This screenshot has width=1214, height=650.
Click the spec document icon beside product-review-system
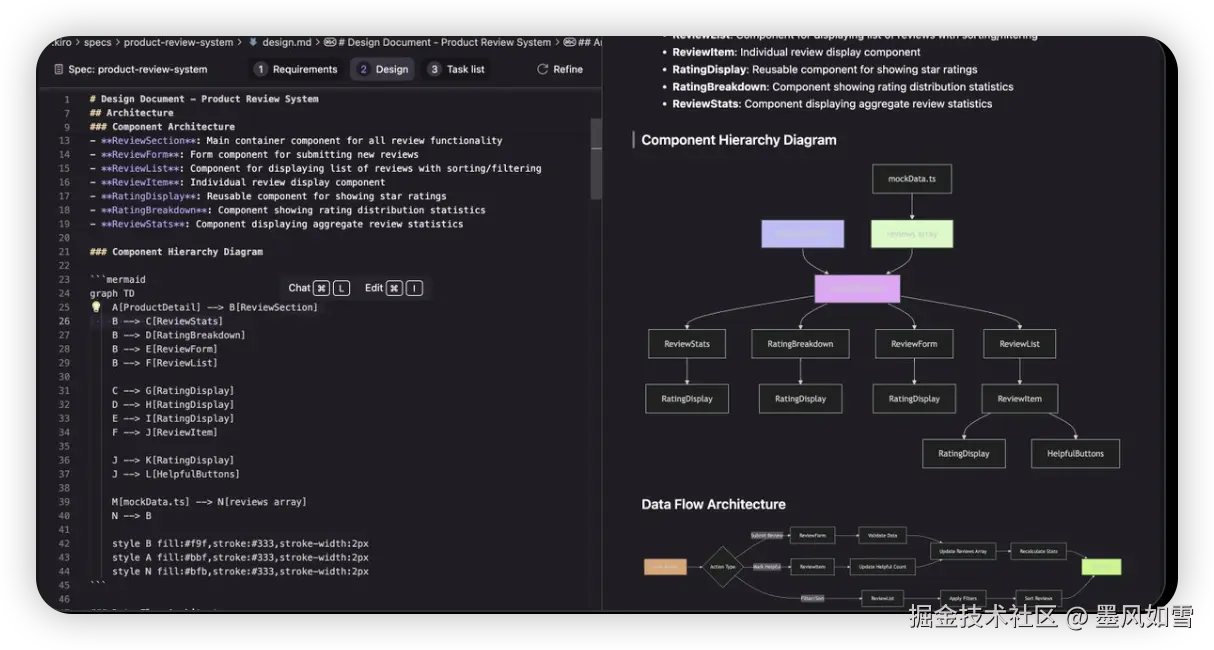[x=57, y=69]
